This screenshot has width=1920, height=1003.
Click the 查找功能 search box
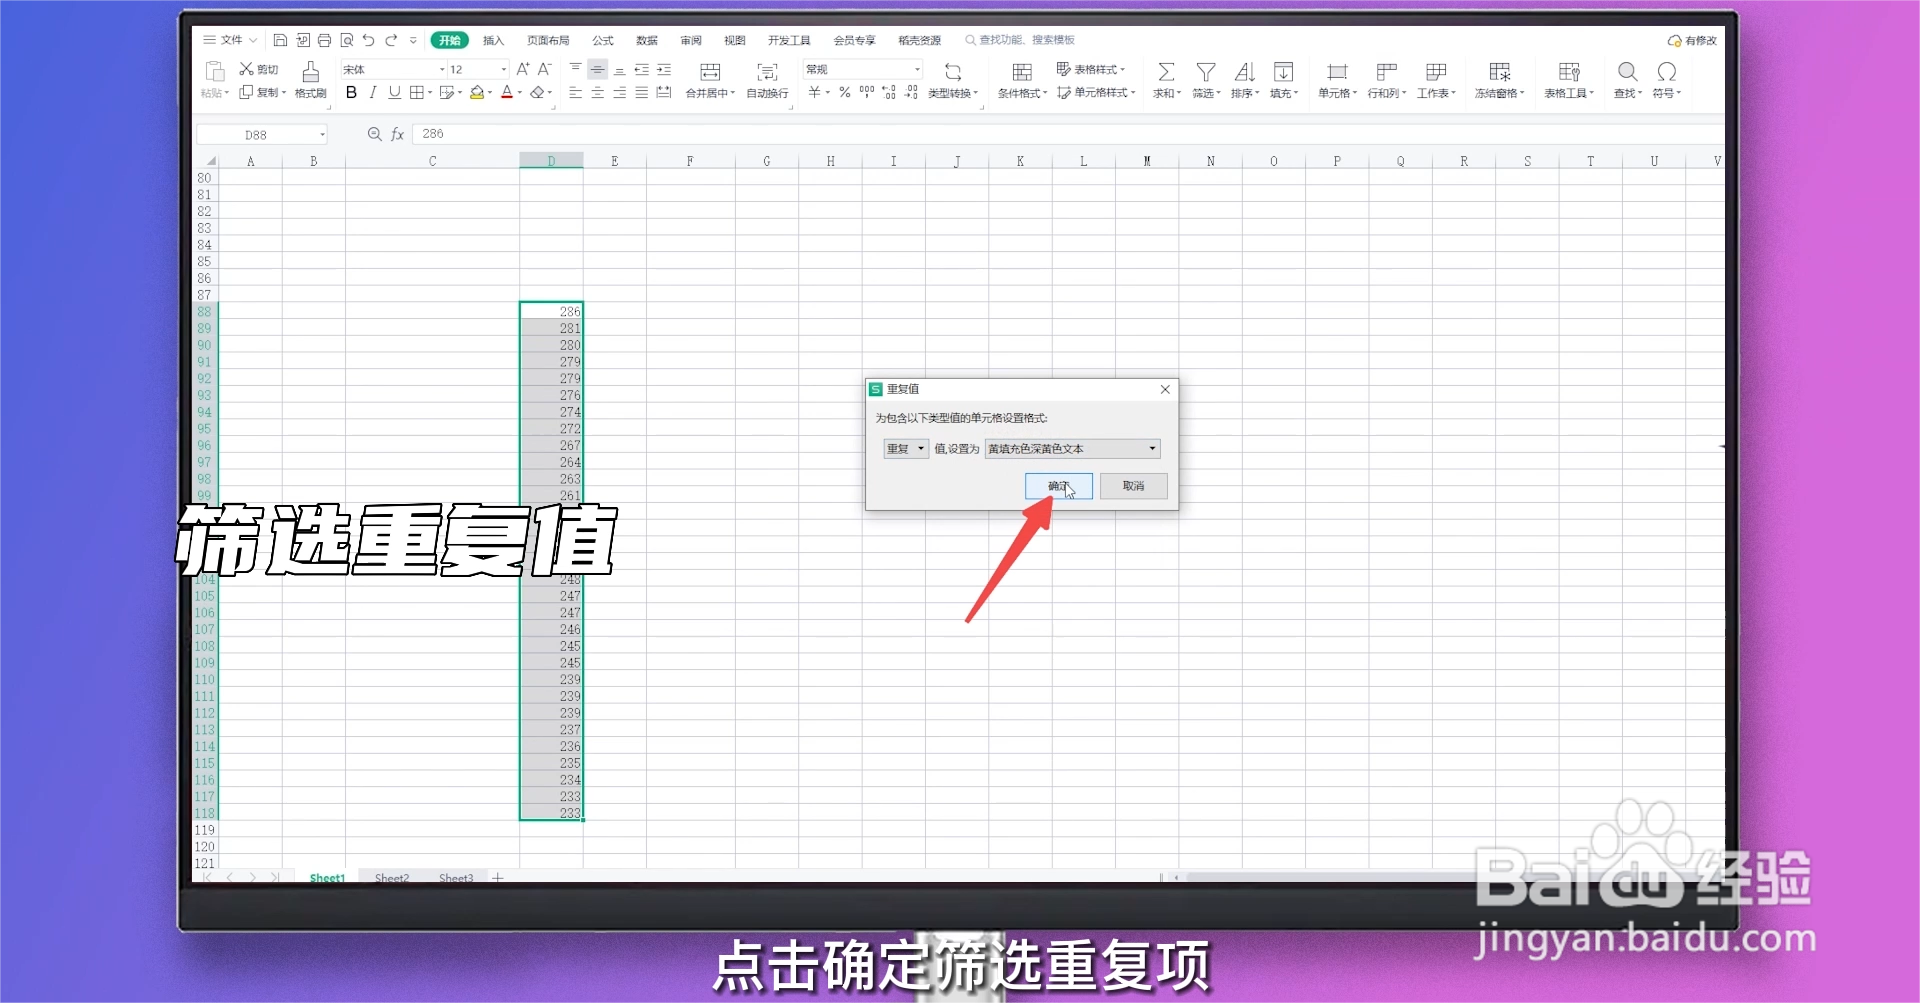1020,40
